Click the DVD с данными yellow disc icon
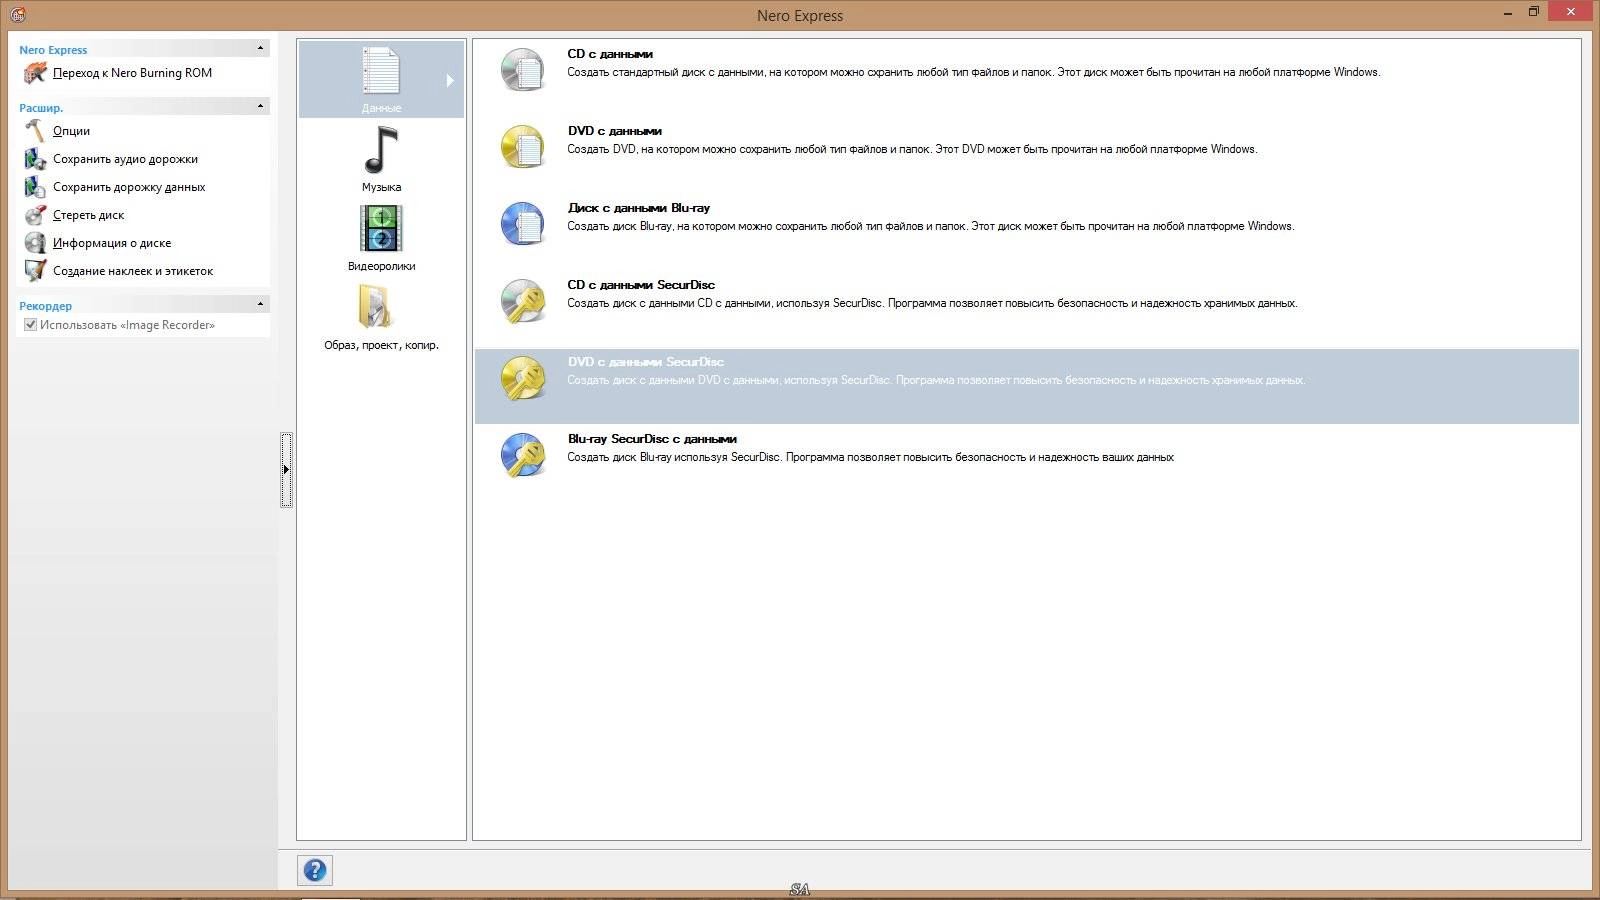This screenshot has height=900, width=1600. (522, 146)
